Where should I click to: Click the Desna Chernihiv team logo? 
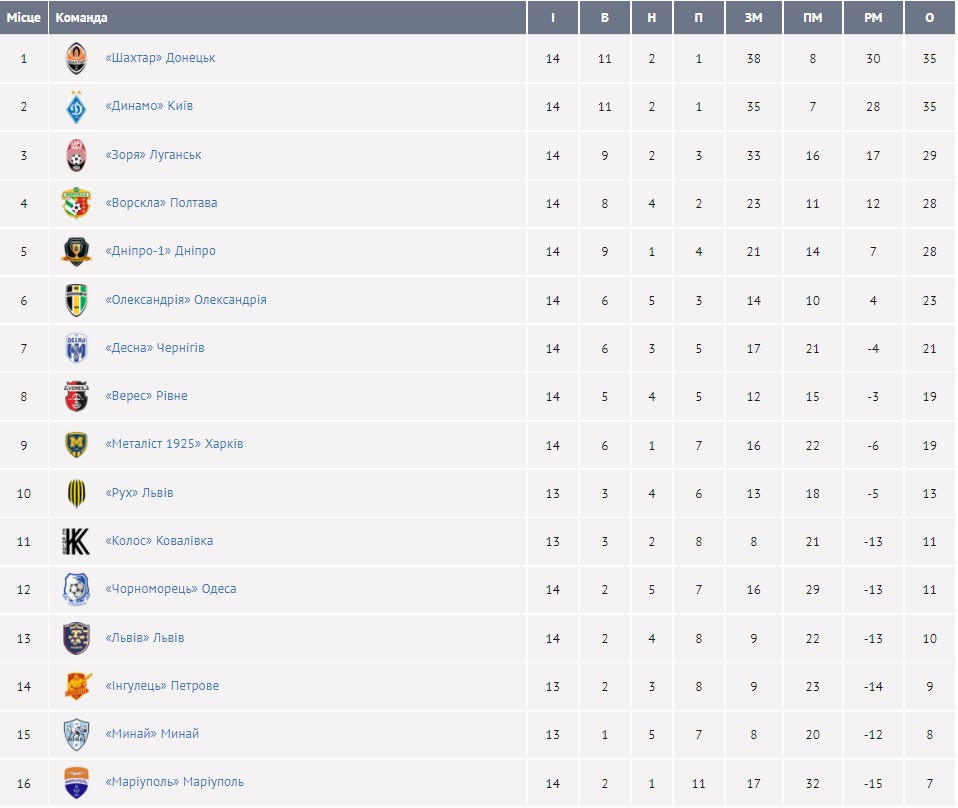[x=76, y=348]
